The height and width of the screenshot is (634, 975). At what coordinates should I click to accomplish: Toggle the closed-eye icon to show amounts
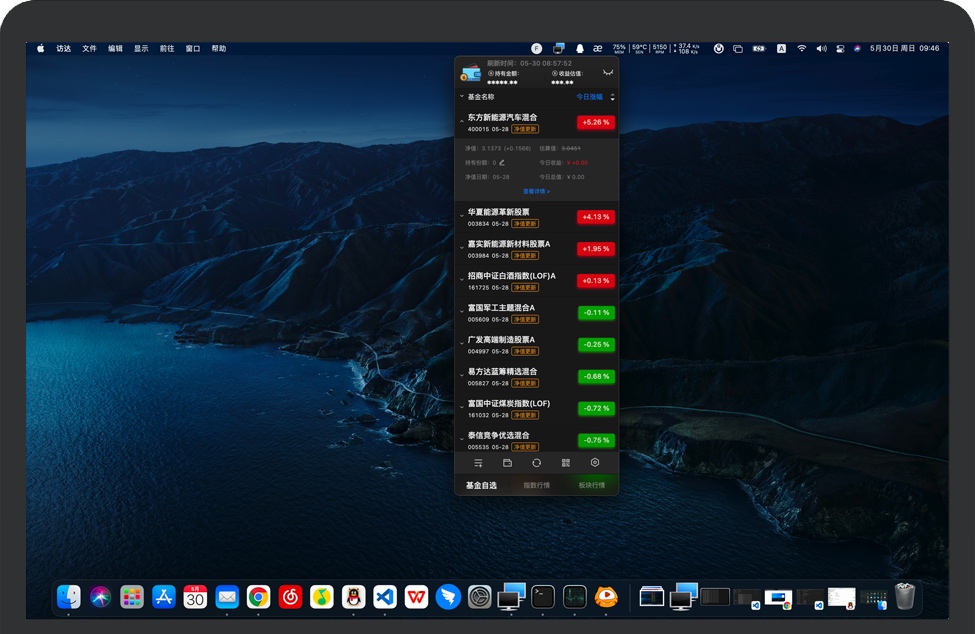coord(607,73)
